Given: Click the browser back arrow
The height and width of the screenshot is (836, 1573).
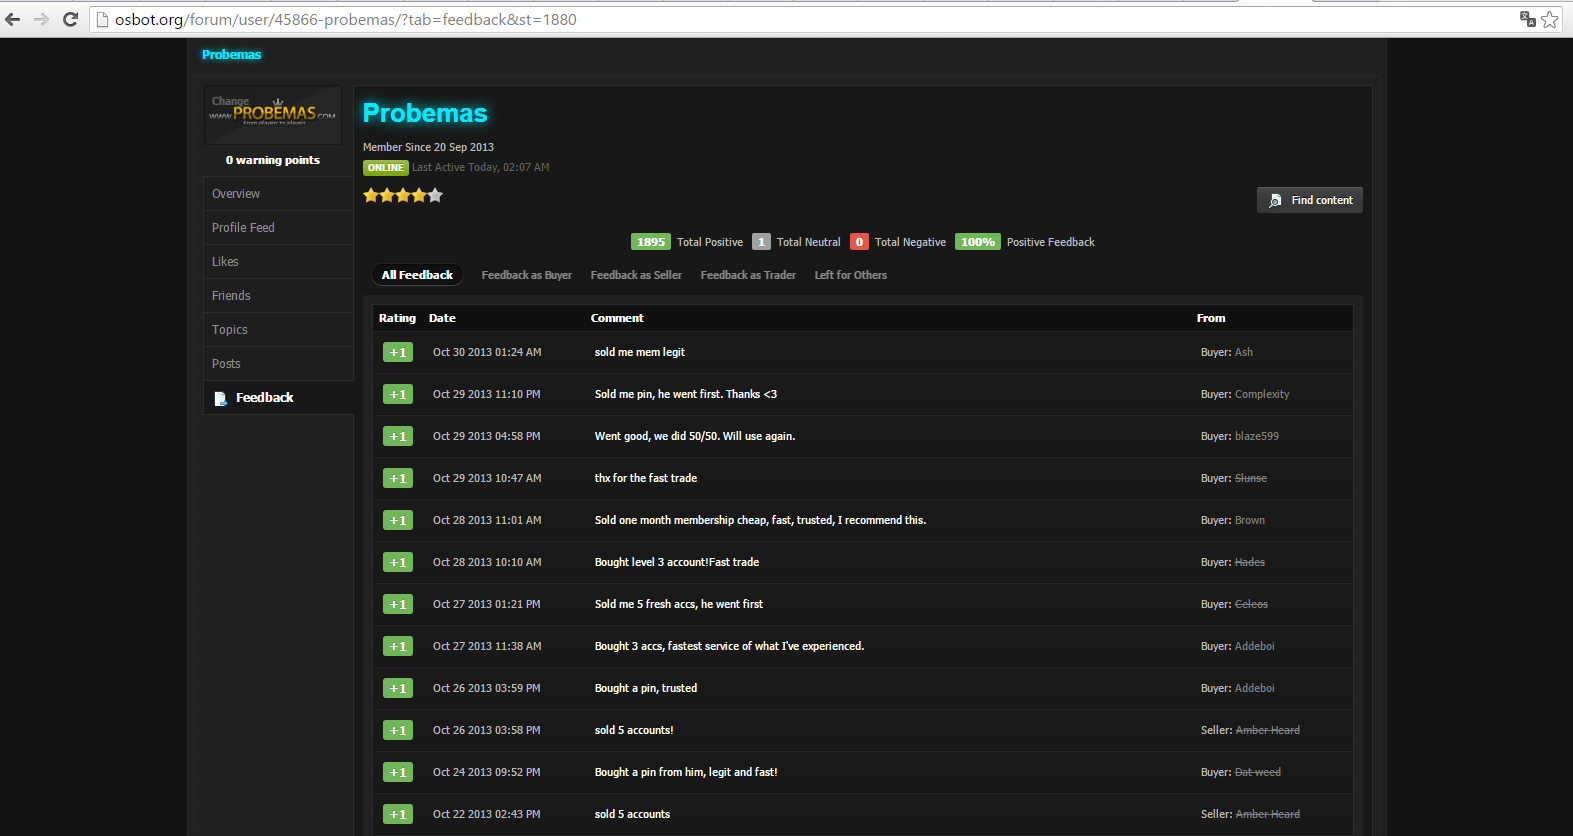Looking at the screenshot, I should (13, 19).
